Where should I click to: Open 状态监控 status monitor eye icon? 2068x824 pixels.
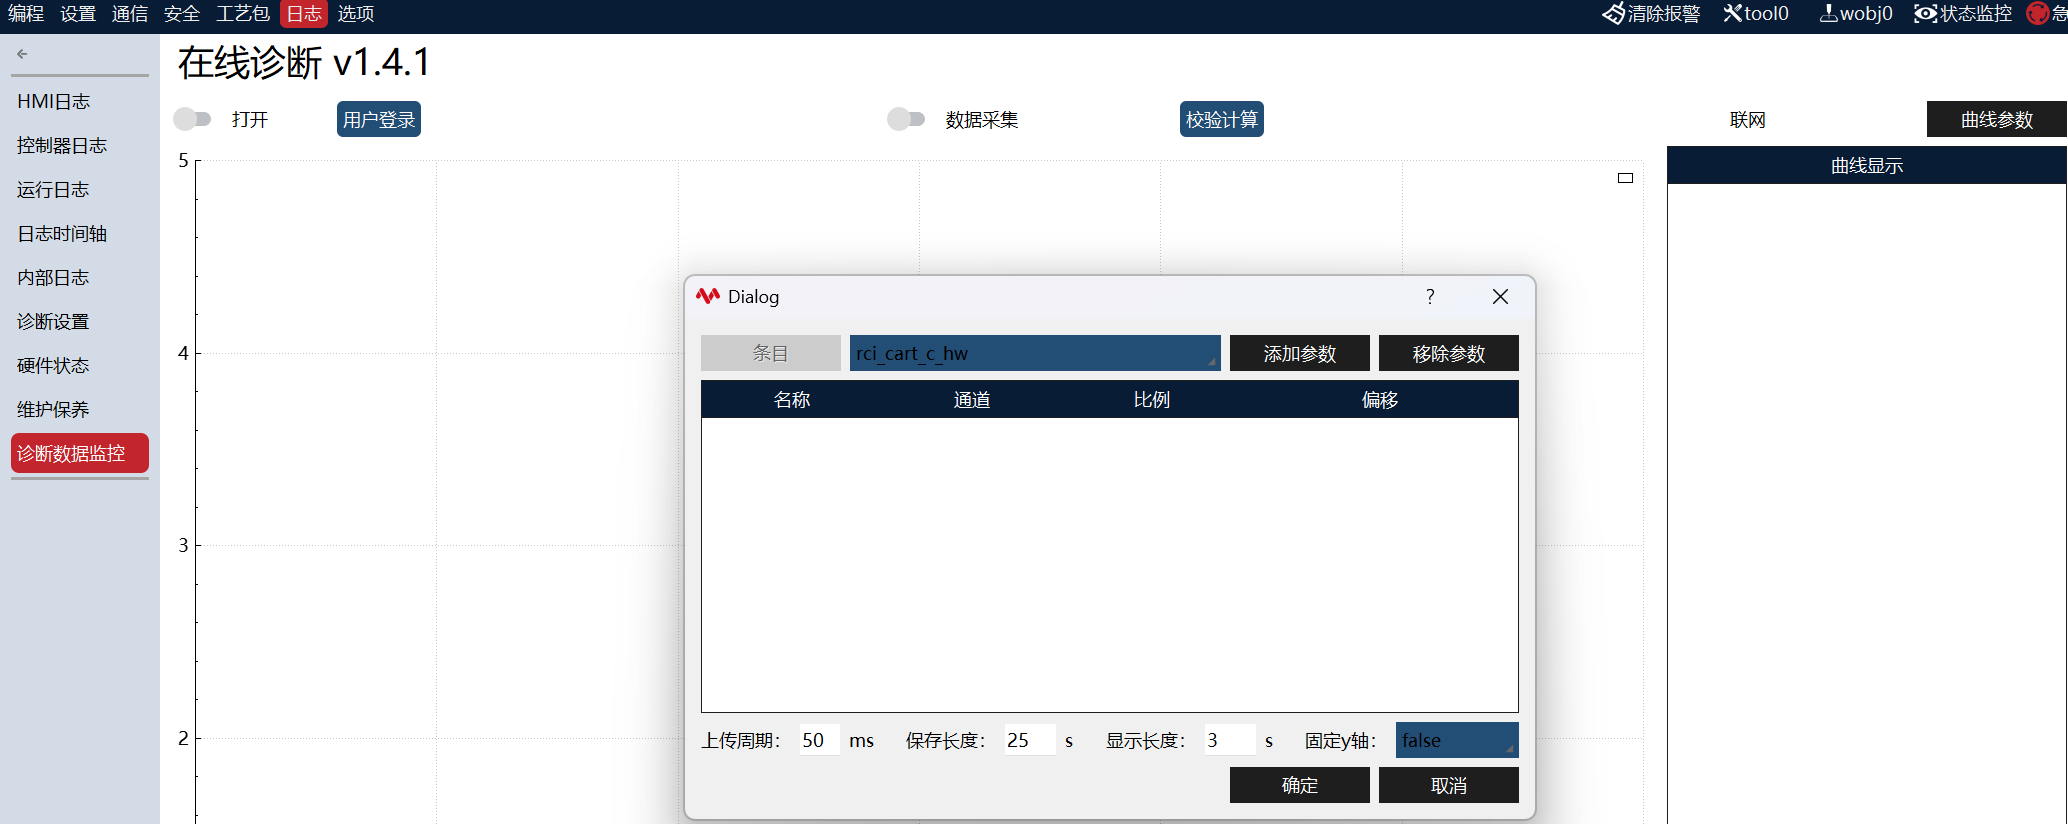[x=1925, y=13]
